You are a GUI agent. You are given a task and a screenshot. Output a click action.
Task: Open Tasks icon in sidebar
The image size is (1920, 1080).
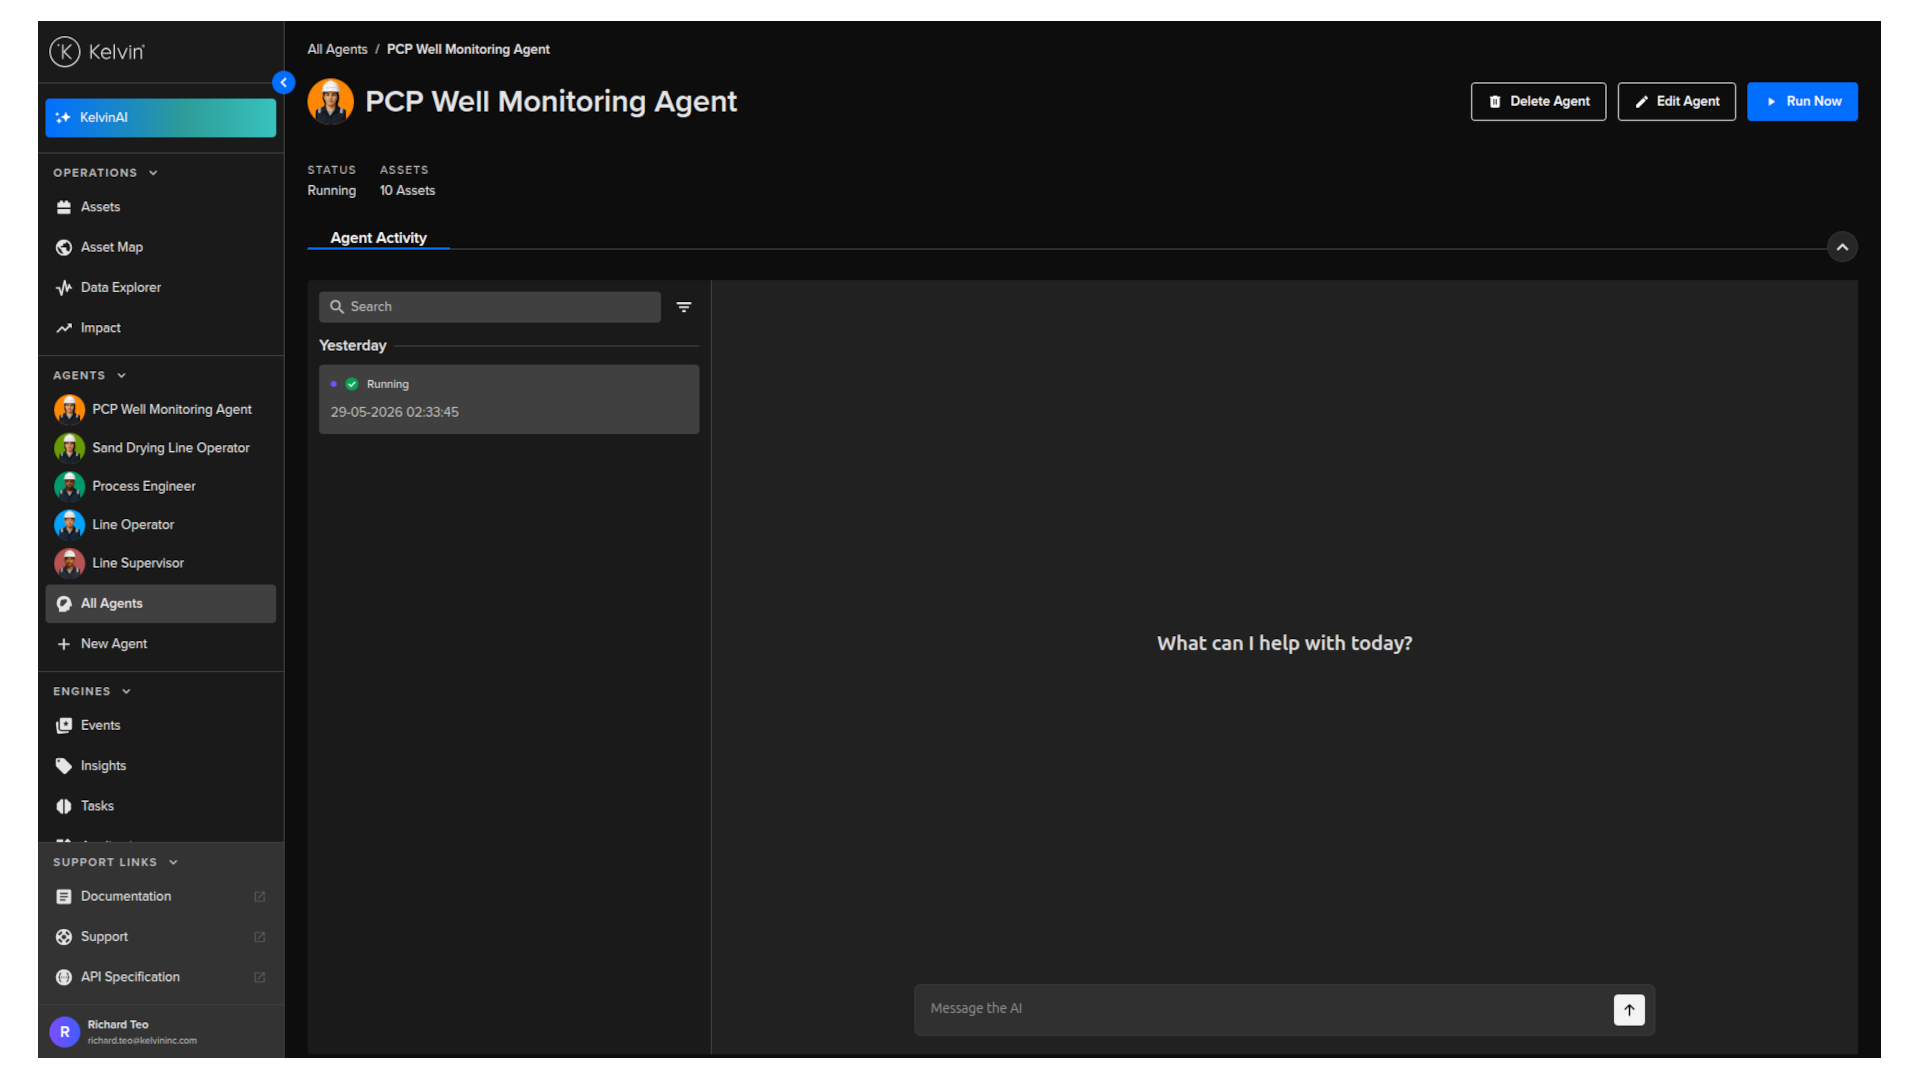click(64, 806)
